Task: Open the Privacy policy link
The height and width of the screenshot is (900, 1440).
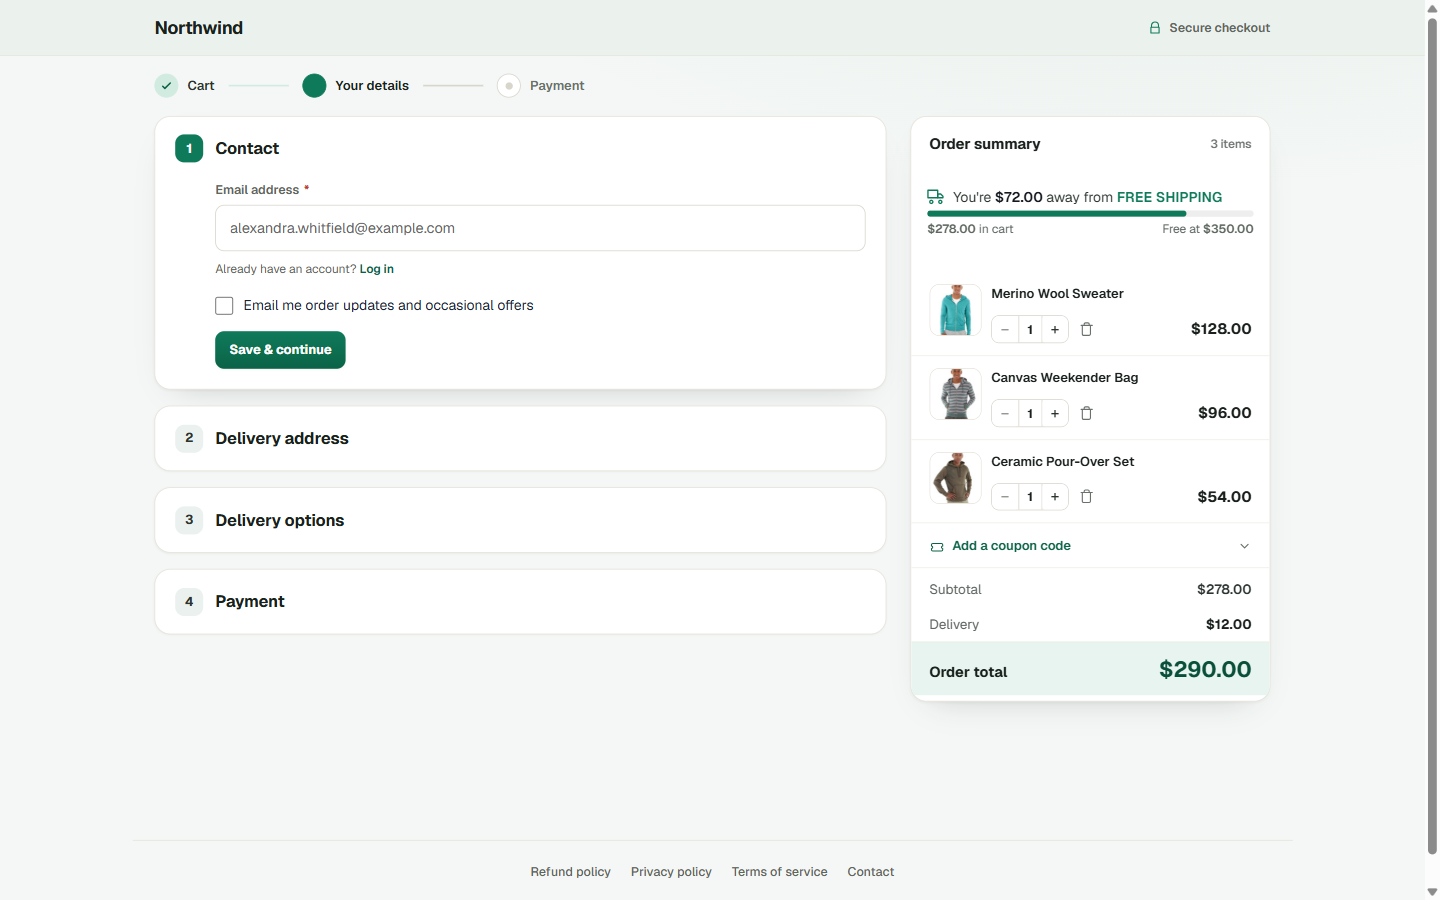Action: pyautogui.click(x=671, y=872)
